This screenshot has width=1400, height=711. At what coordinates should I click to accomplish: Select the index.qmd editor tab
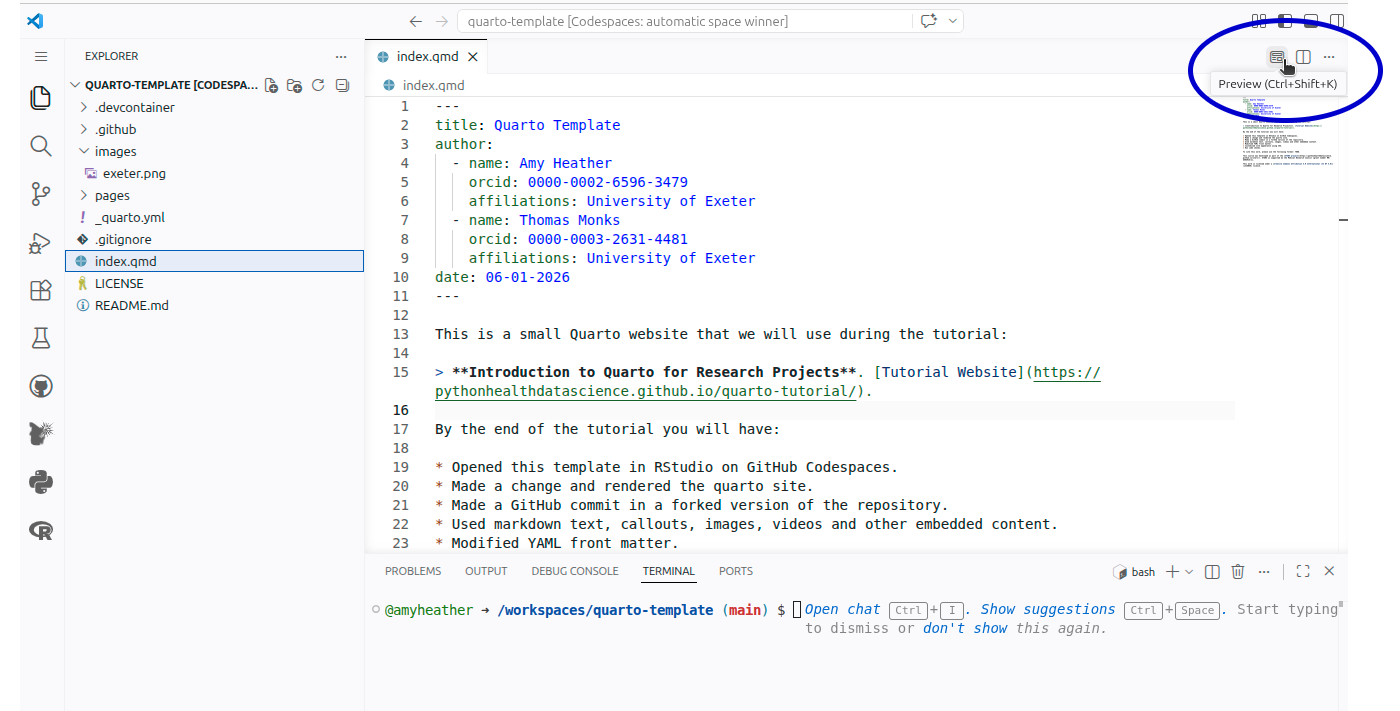(x=427, y=57)
